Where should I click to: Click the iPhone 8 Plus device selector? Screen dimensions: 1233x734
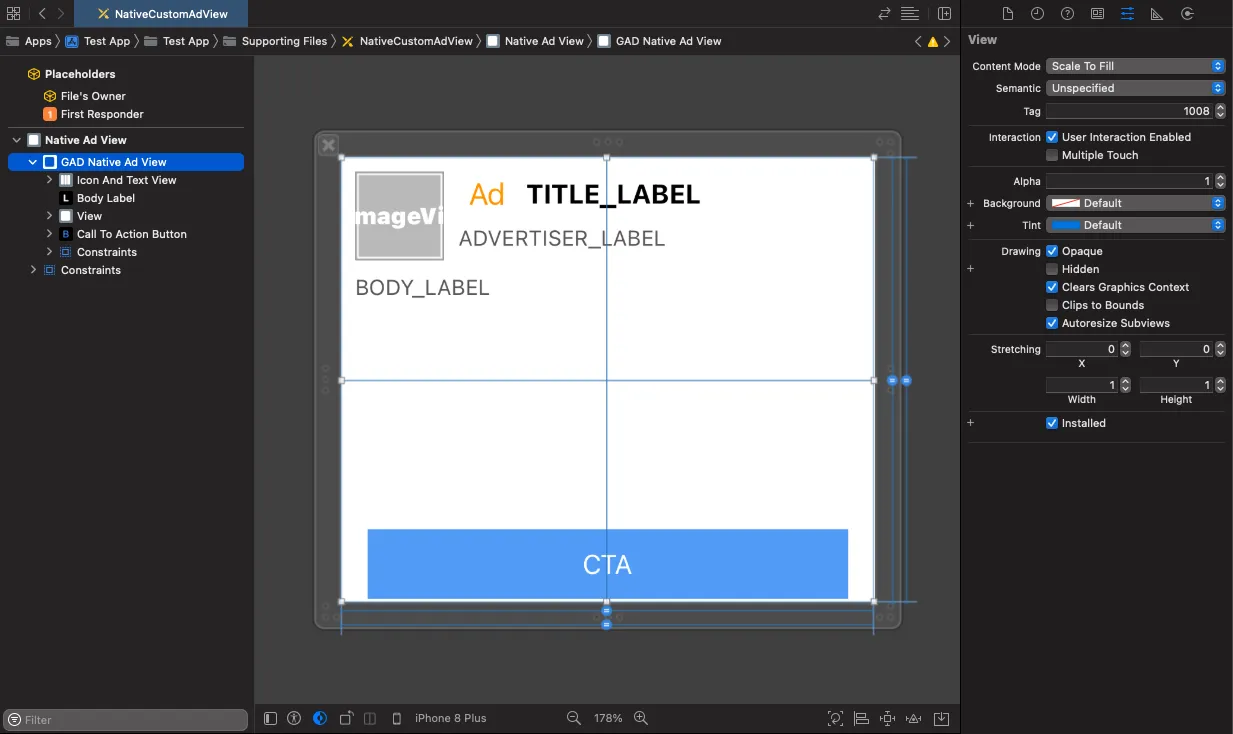450,718
